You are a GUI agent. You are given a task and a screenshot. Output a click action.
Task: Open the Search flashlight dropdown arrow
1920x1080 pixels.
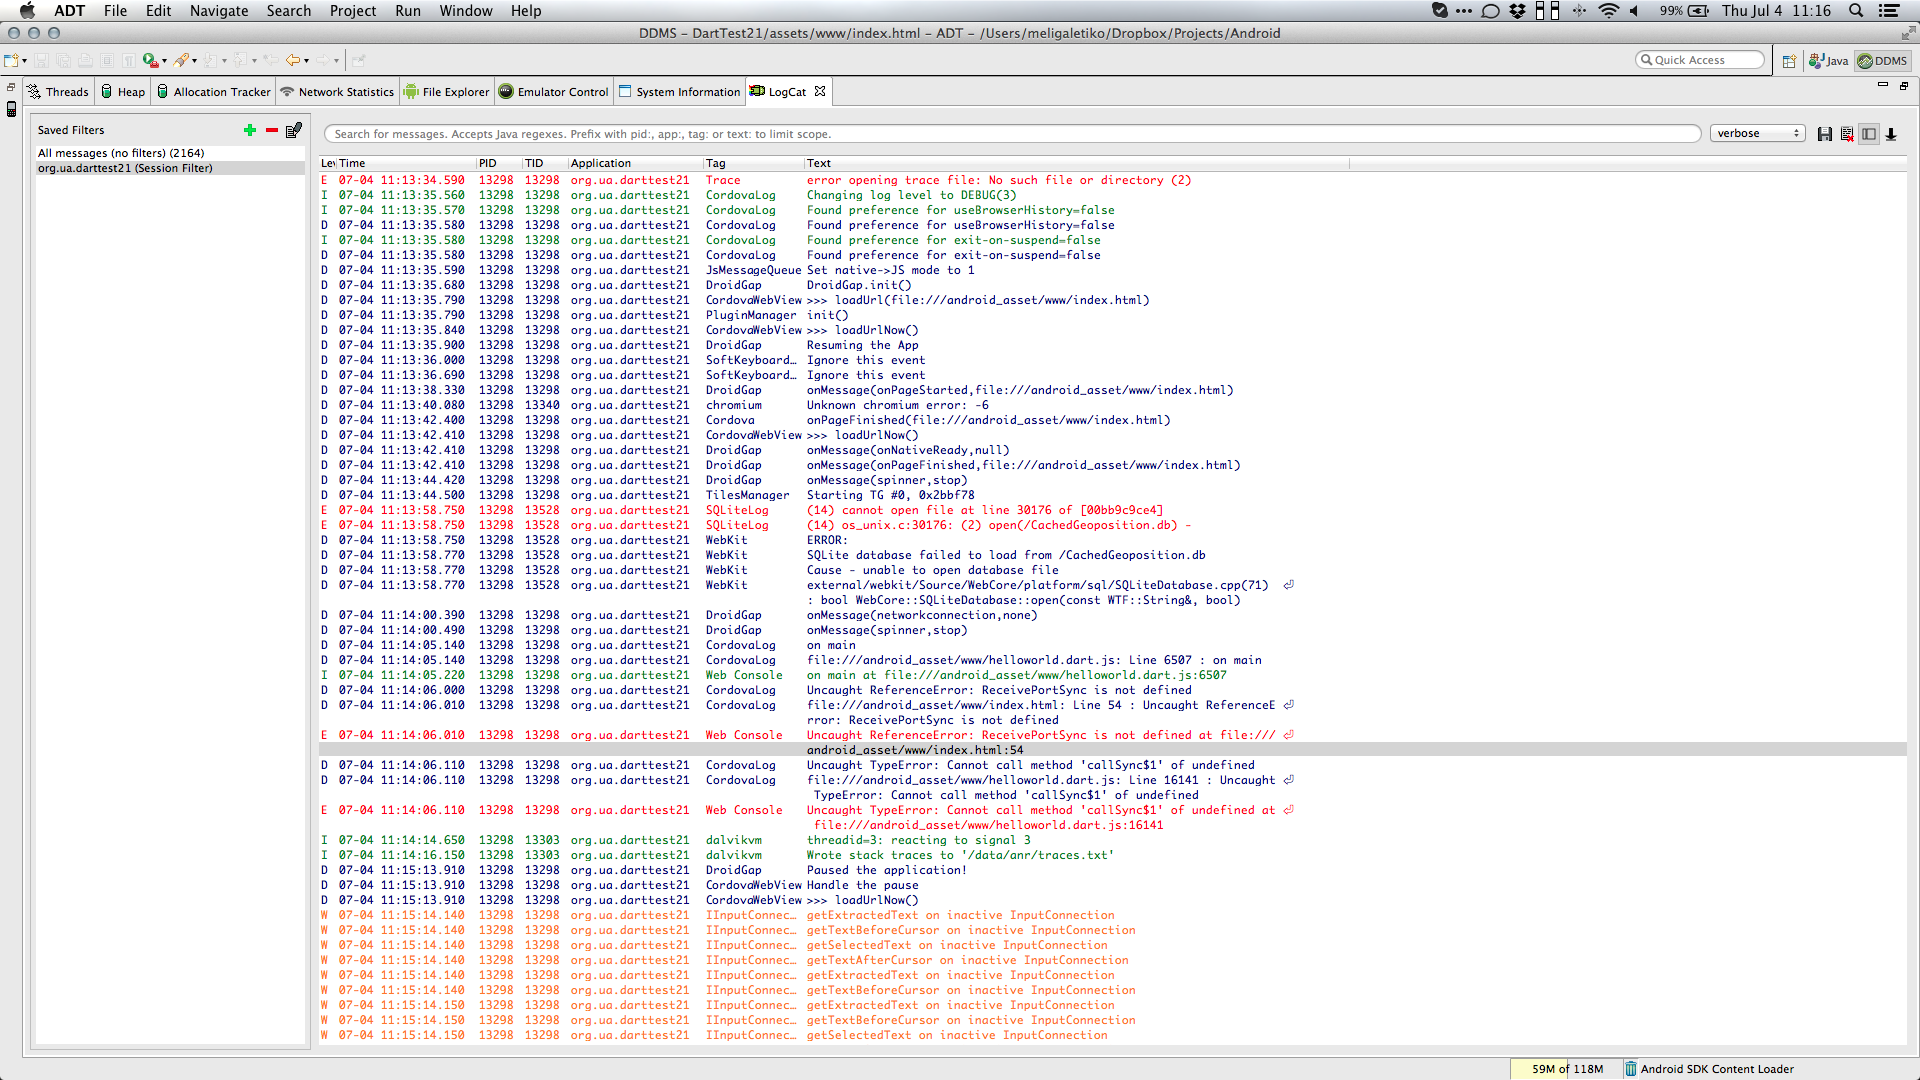(x=194, y=61)
